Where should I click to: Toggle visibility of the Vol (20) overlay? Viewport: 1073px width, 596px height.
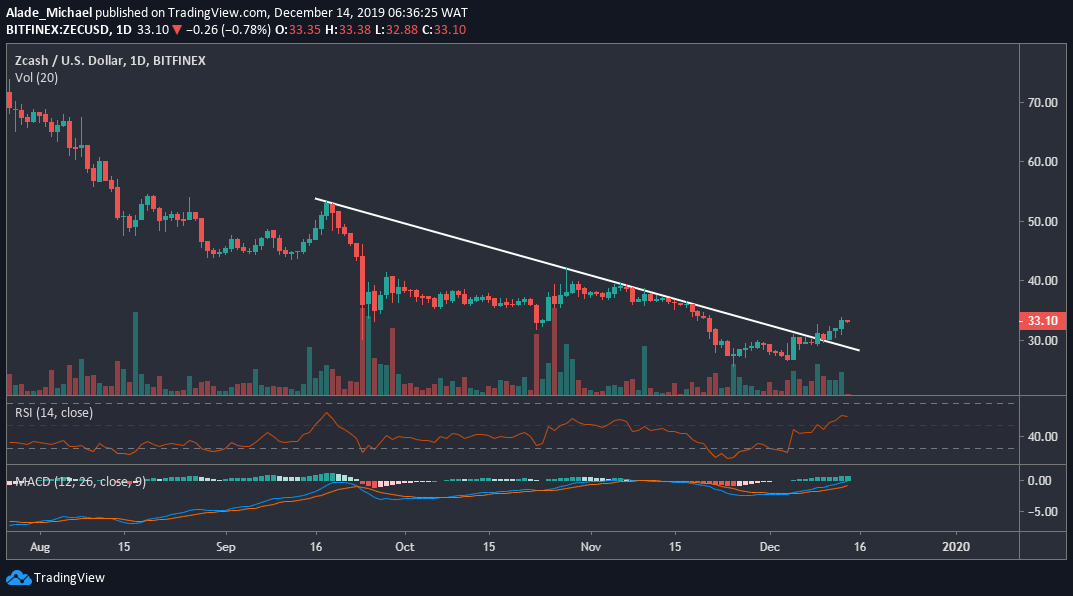click(35, 77)
